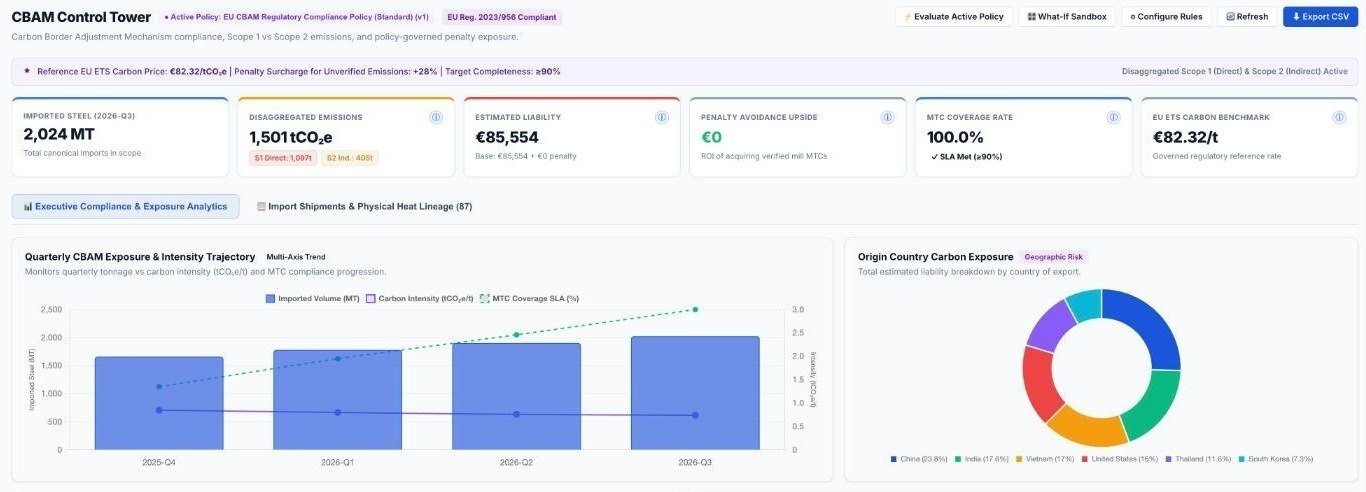The height and width of the screenshot is (492, 1366).
Task: Click Disaggregated Scope 1 & Scope 2 Active text
Action: [1235, 72]
